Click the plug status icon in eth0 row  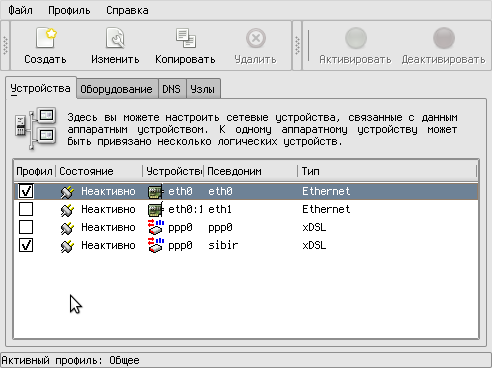67,192
